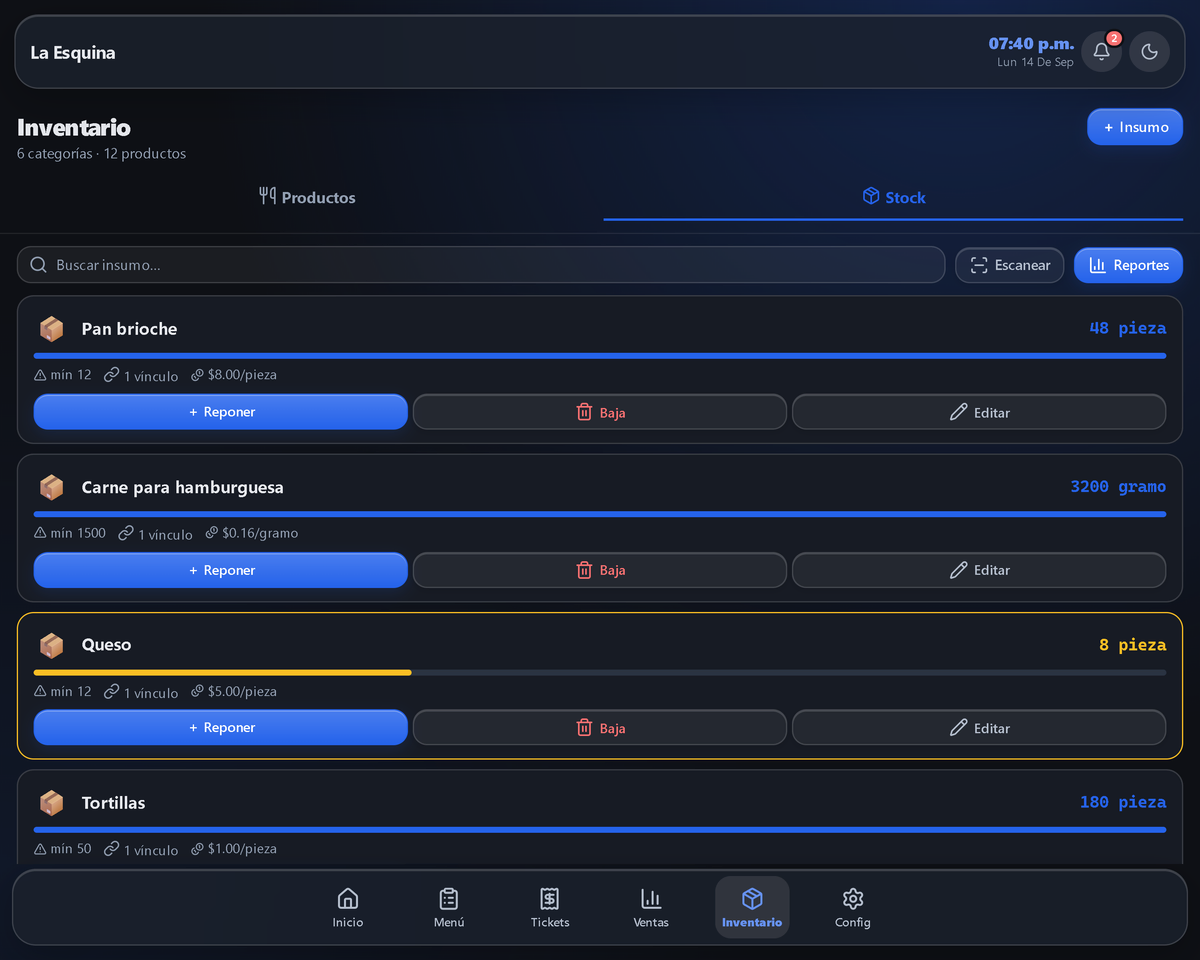Image resolution: width=1200 pixels, height=960 pixels.
Task: Register Baja for Carne para hamburguesa
Action: pyautogui.click(x=600, y=570)
